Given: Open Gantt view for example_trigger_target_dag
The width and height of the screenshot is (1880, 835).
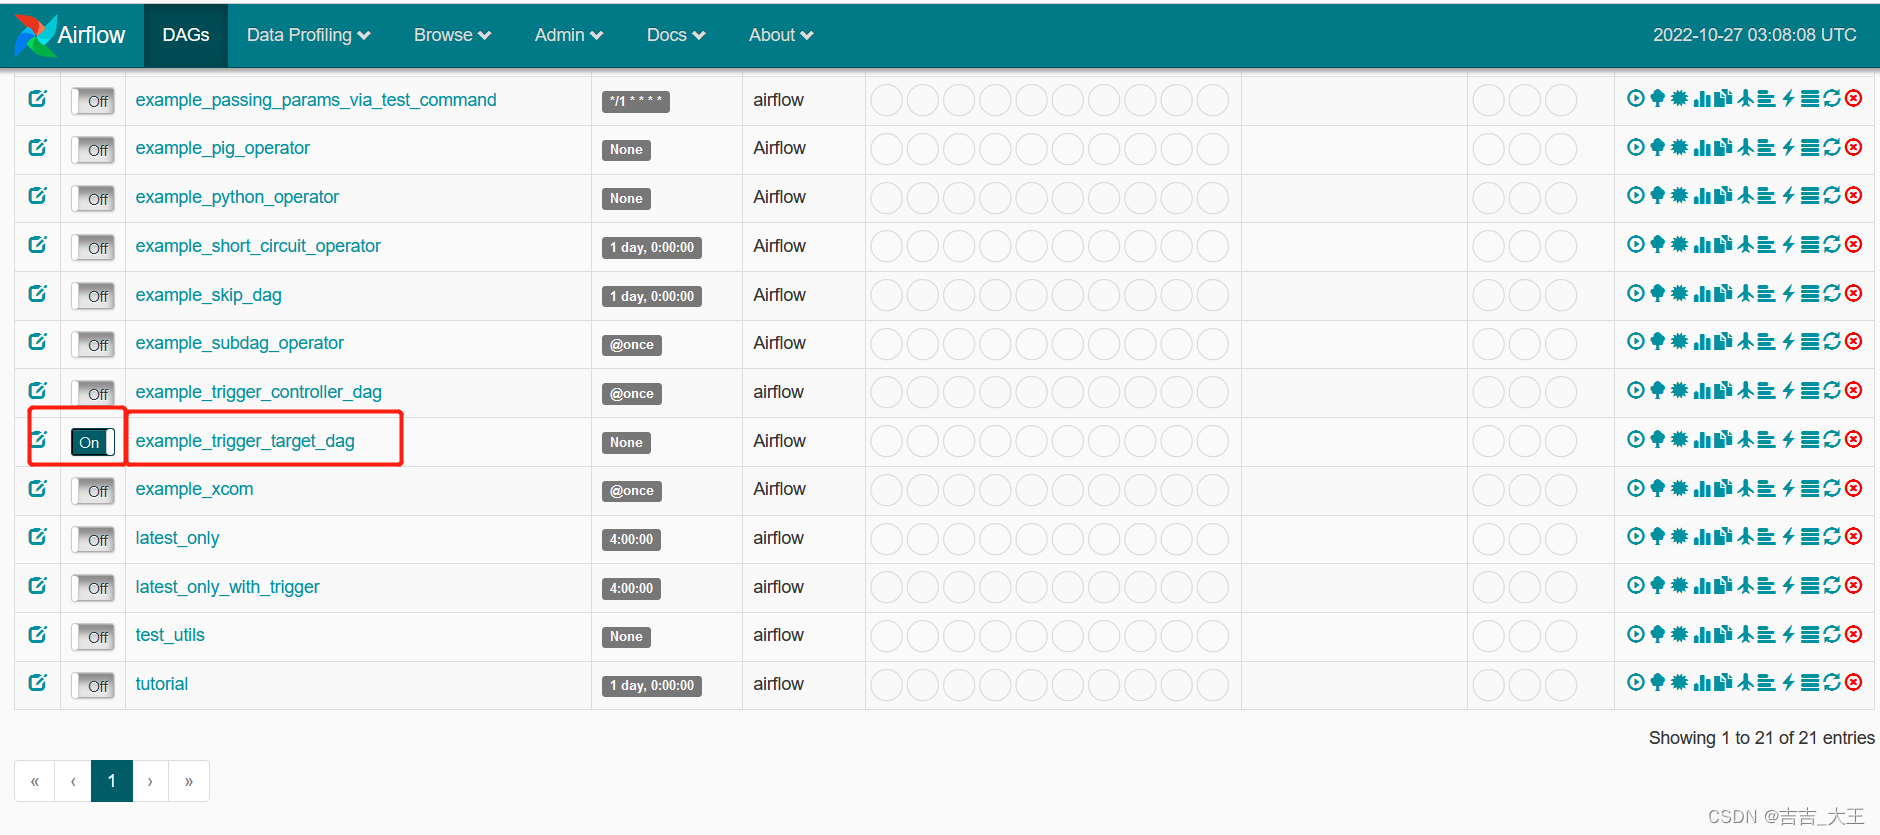Looking at the screenshot, I should click(x=1767, y=439).
